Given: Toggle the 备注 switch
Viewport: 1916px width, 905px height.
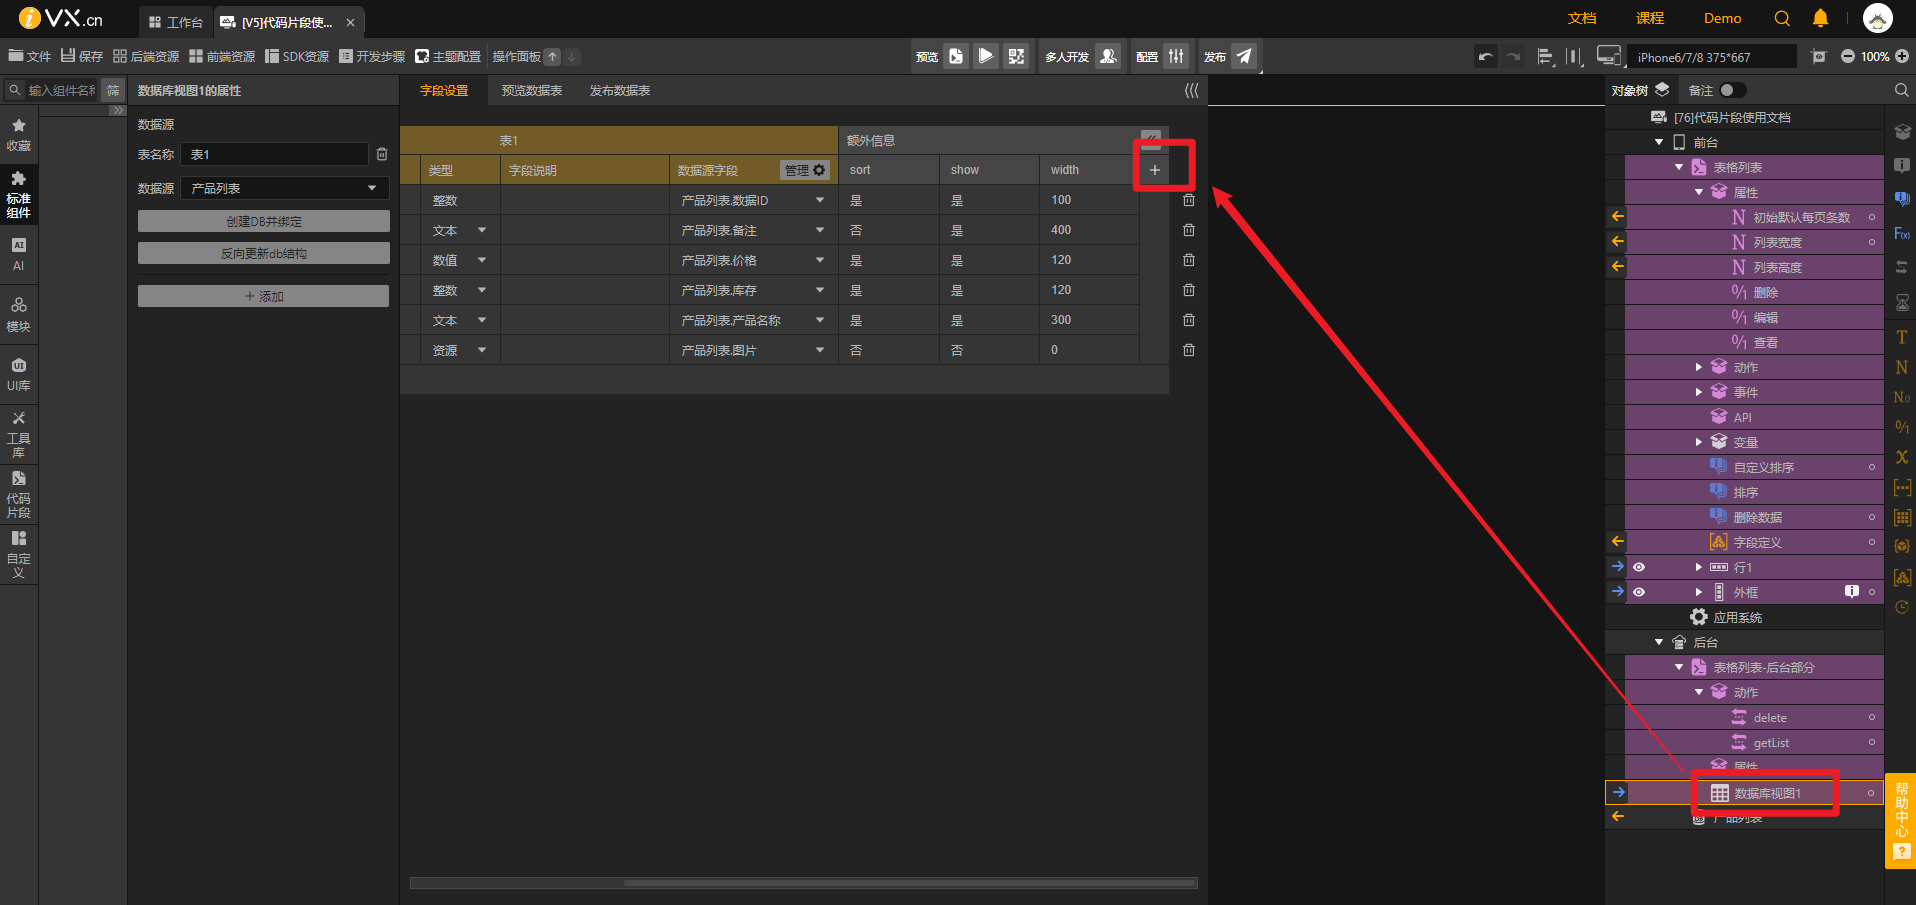Looking at the screenshot, I should [1732, 90].
